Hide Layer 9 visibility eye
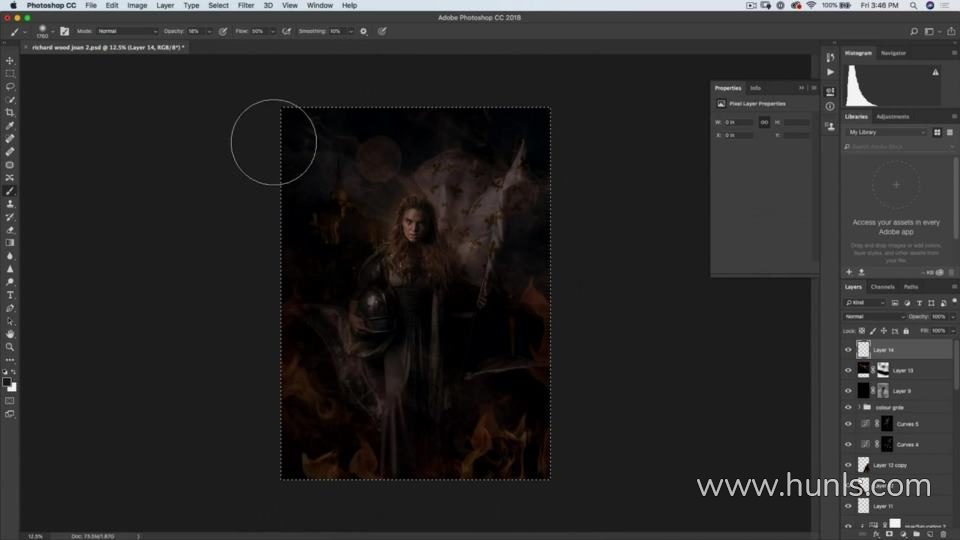 coord(848,391)
